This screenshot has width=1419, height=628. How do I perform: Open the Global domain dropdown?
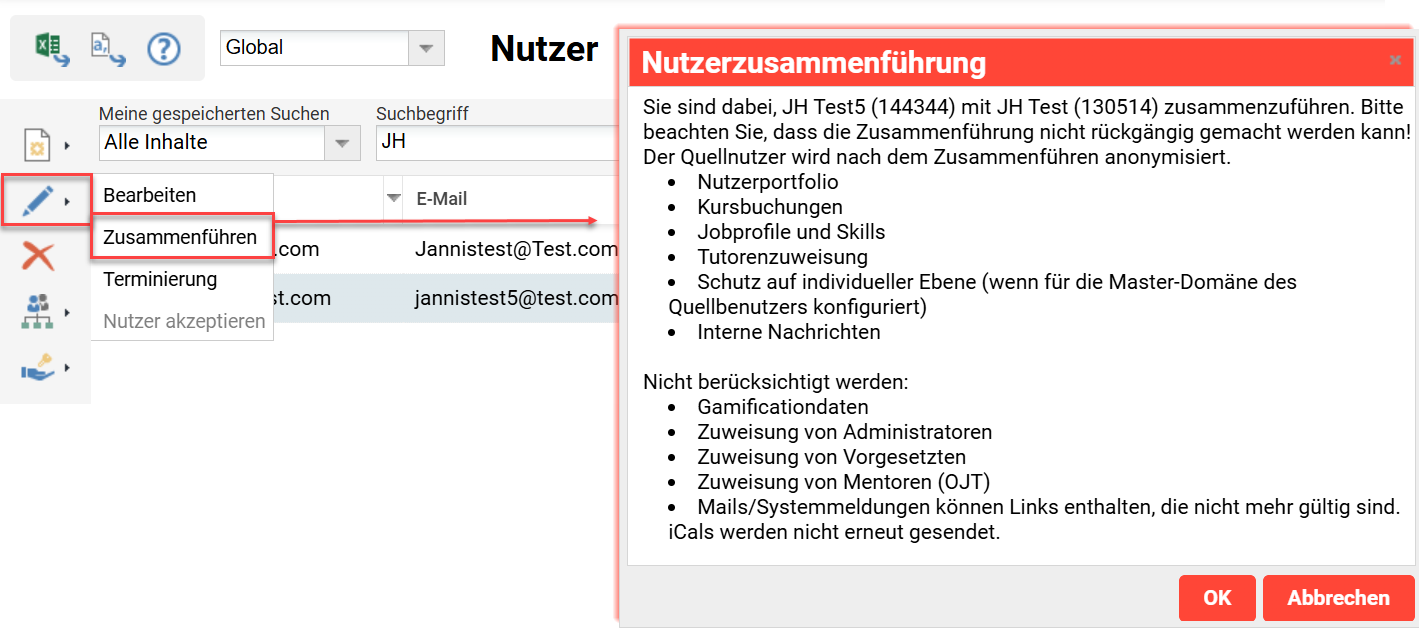426,47
